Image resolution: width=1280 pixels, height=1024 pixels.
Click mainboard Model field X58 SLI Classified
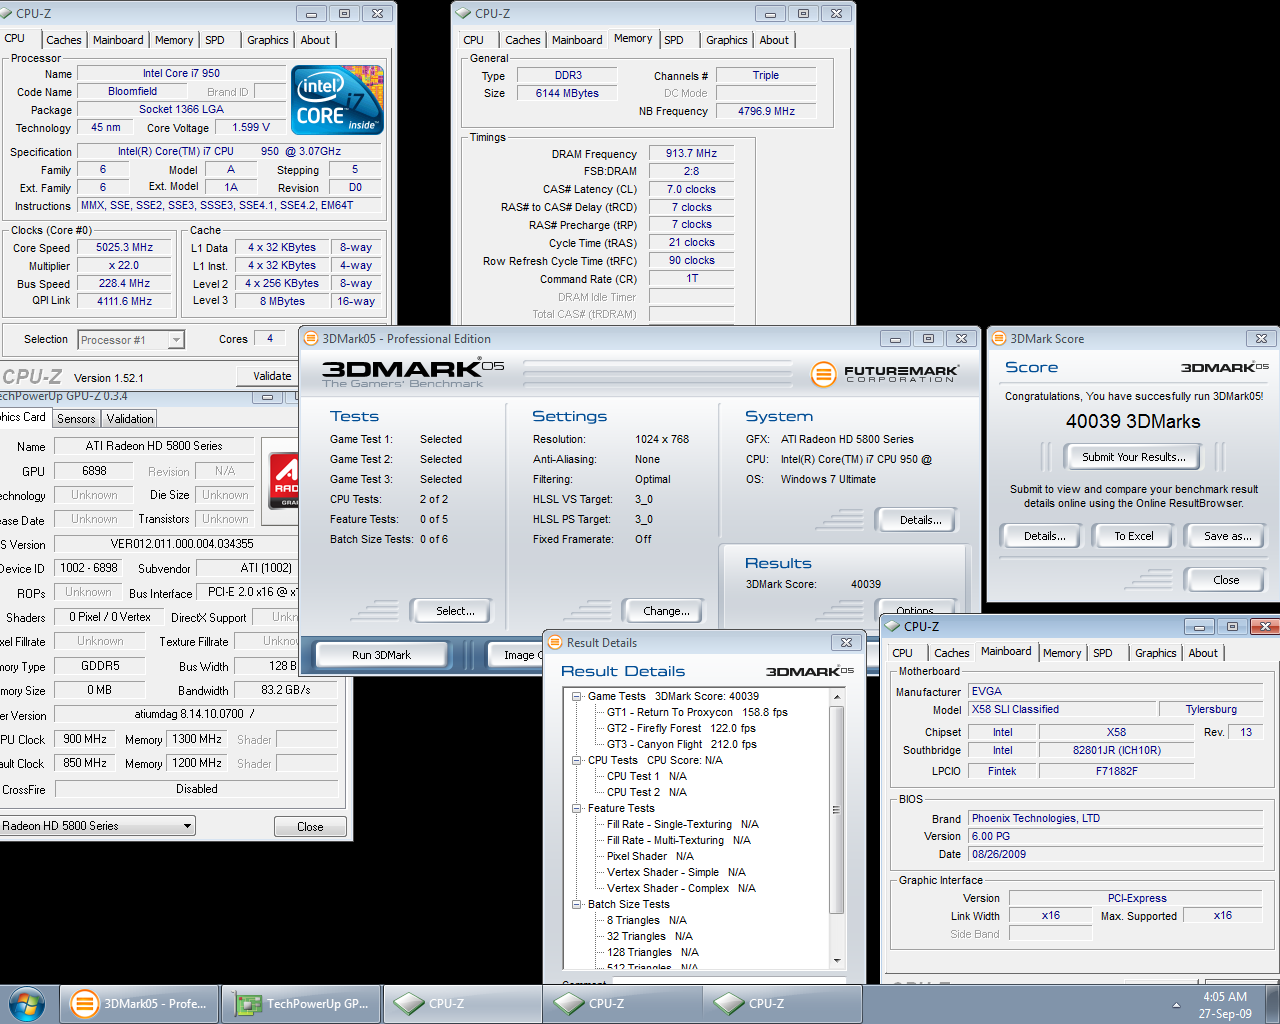coord(1062,710)
